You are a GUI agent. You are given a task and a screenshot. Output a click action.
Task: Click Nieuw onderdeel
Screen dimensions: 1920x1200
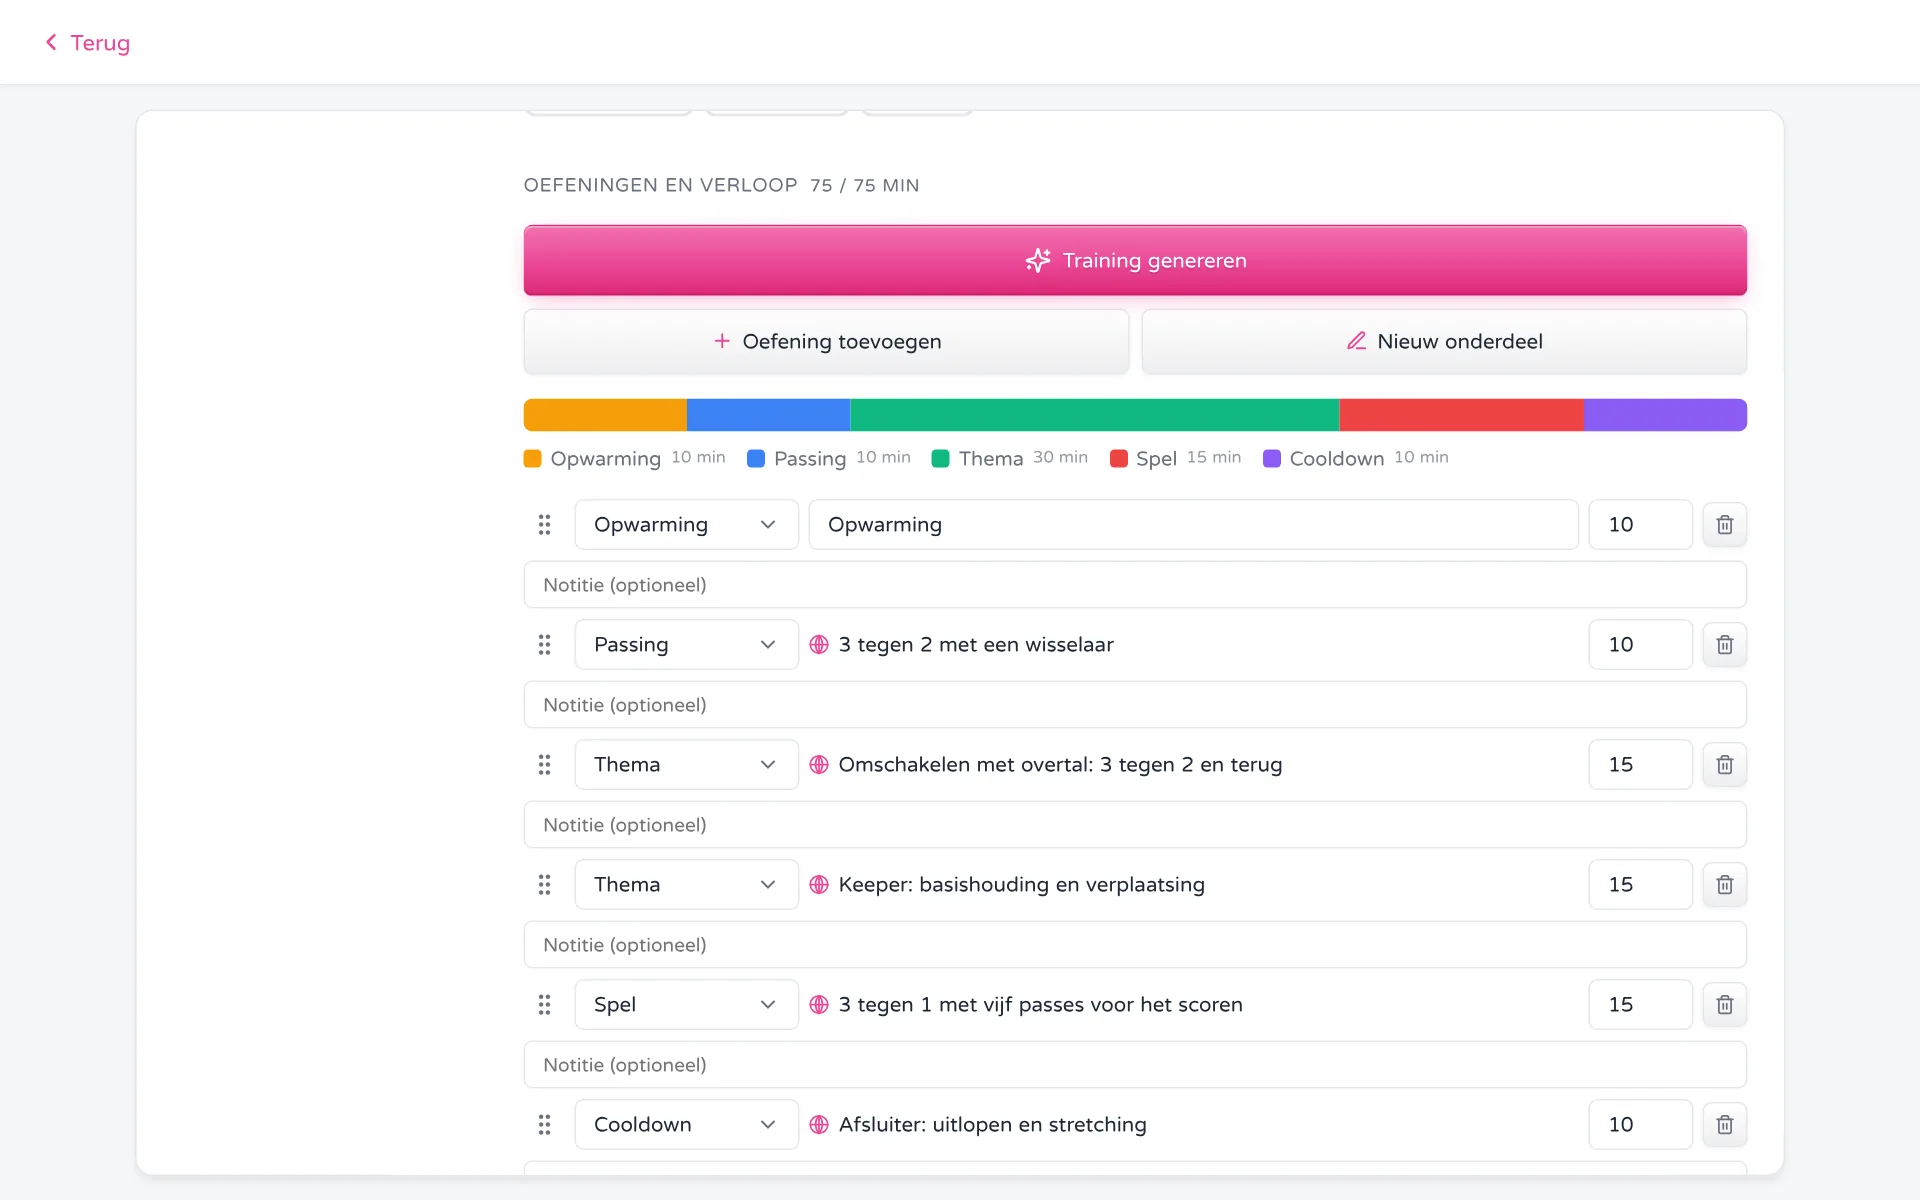click(1444, 341)
